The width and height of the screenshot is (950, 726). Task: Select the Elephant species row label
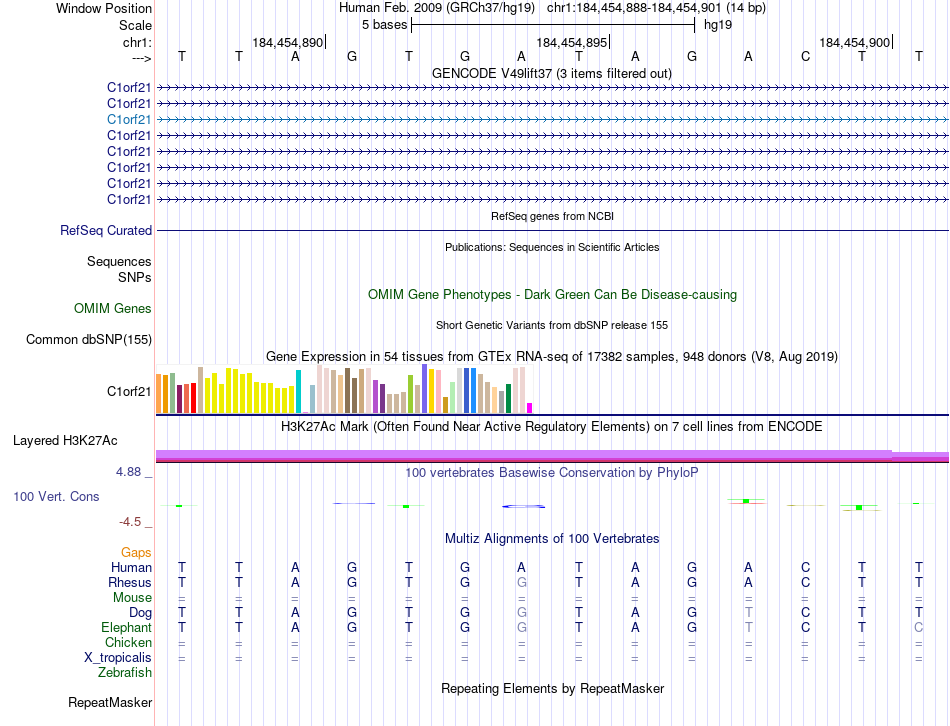pyautogui.click(x=127, y=627)
